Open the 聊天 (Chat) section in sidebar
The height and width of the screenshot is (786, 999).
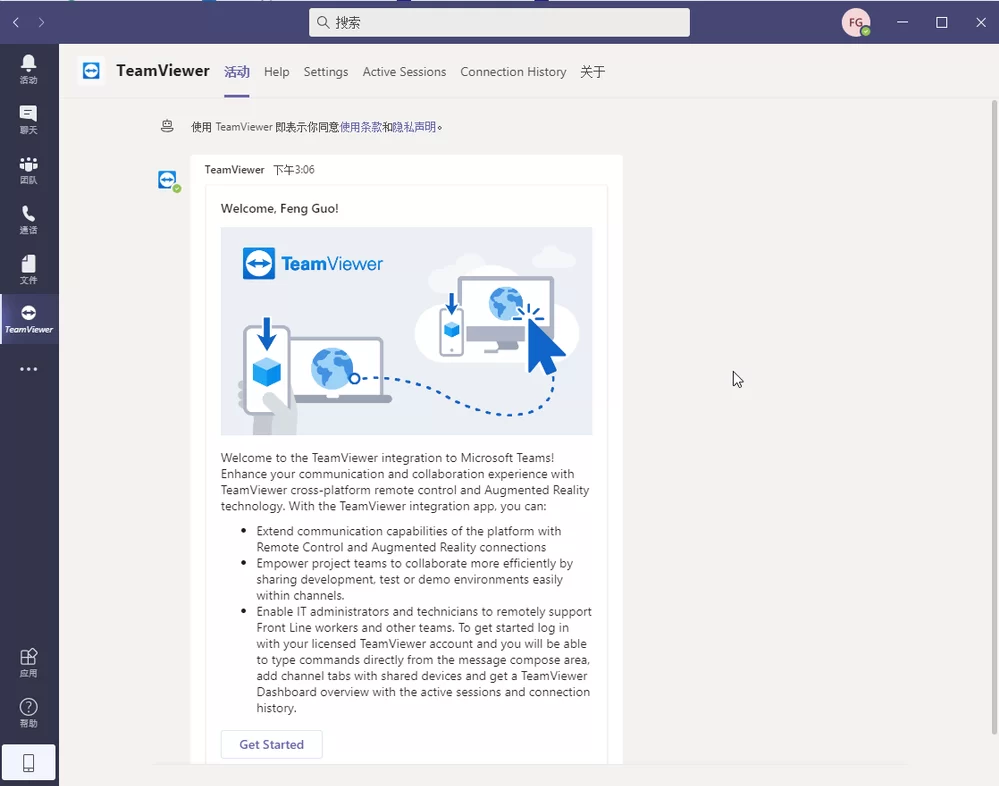click(x=28, y=118)
